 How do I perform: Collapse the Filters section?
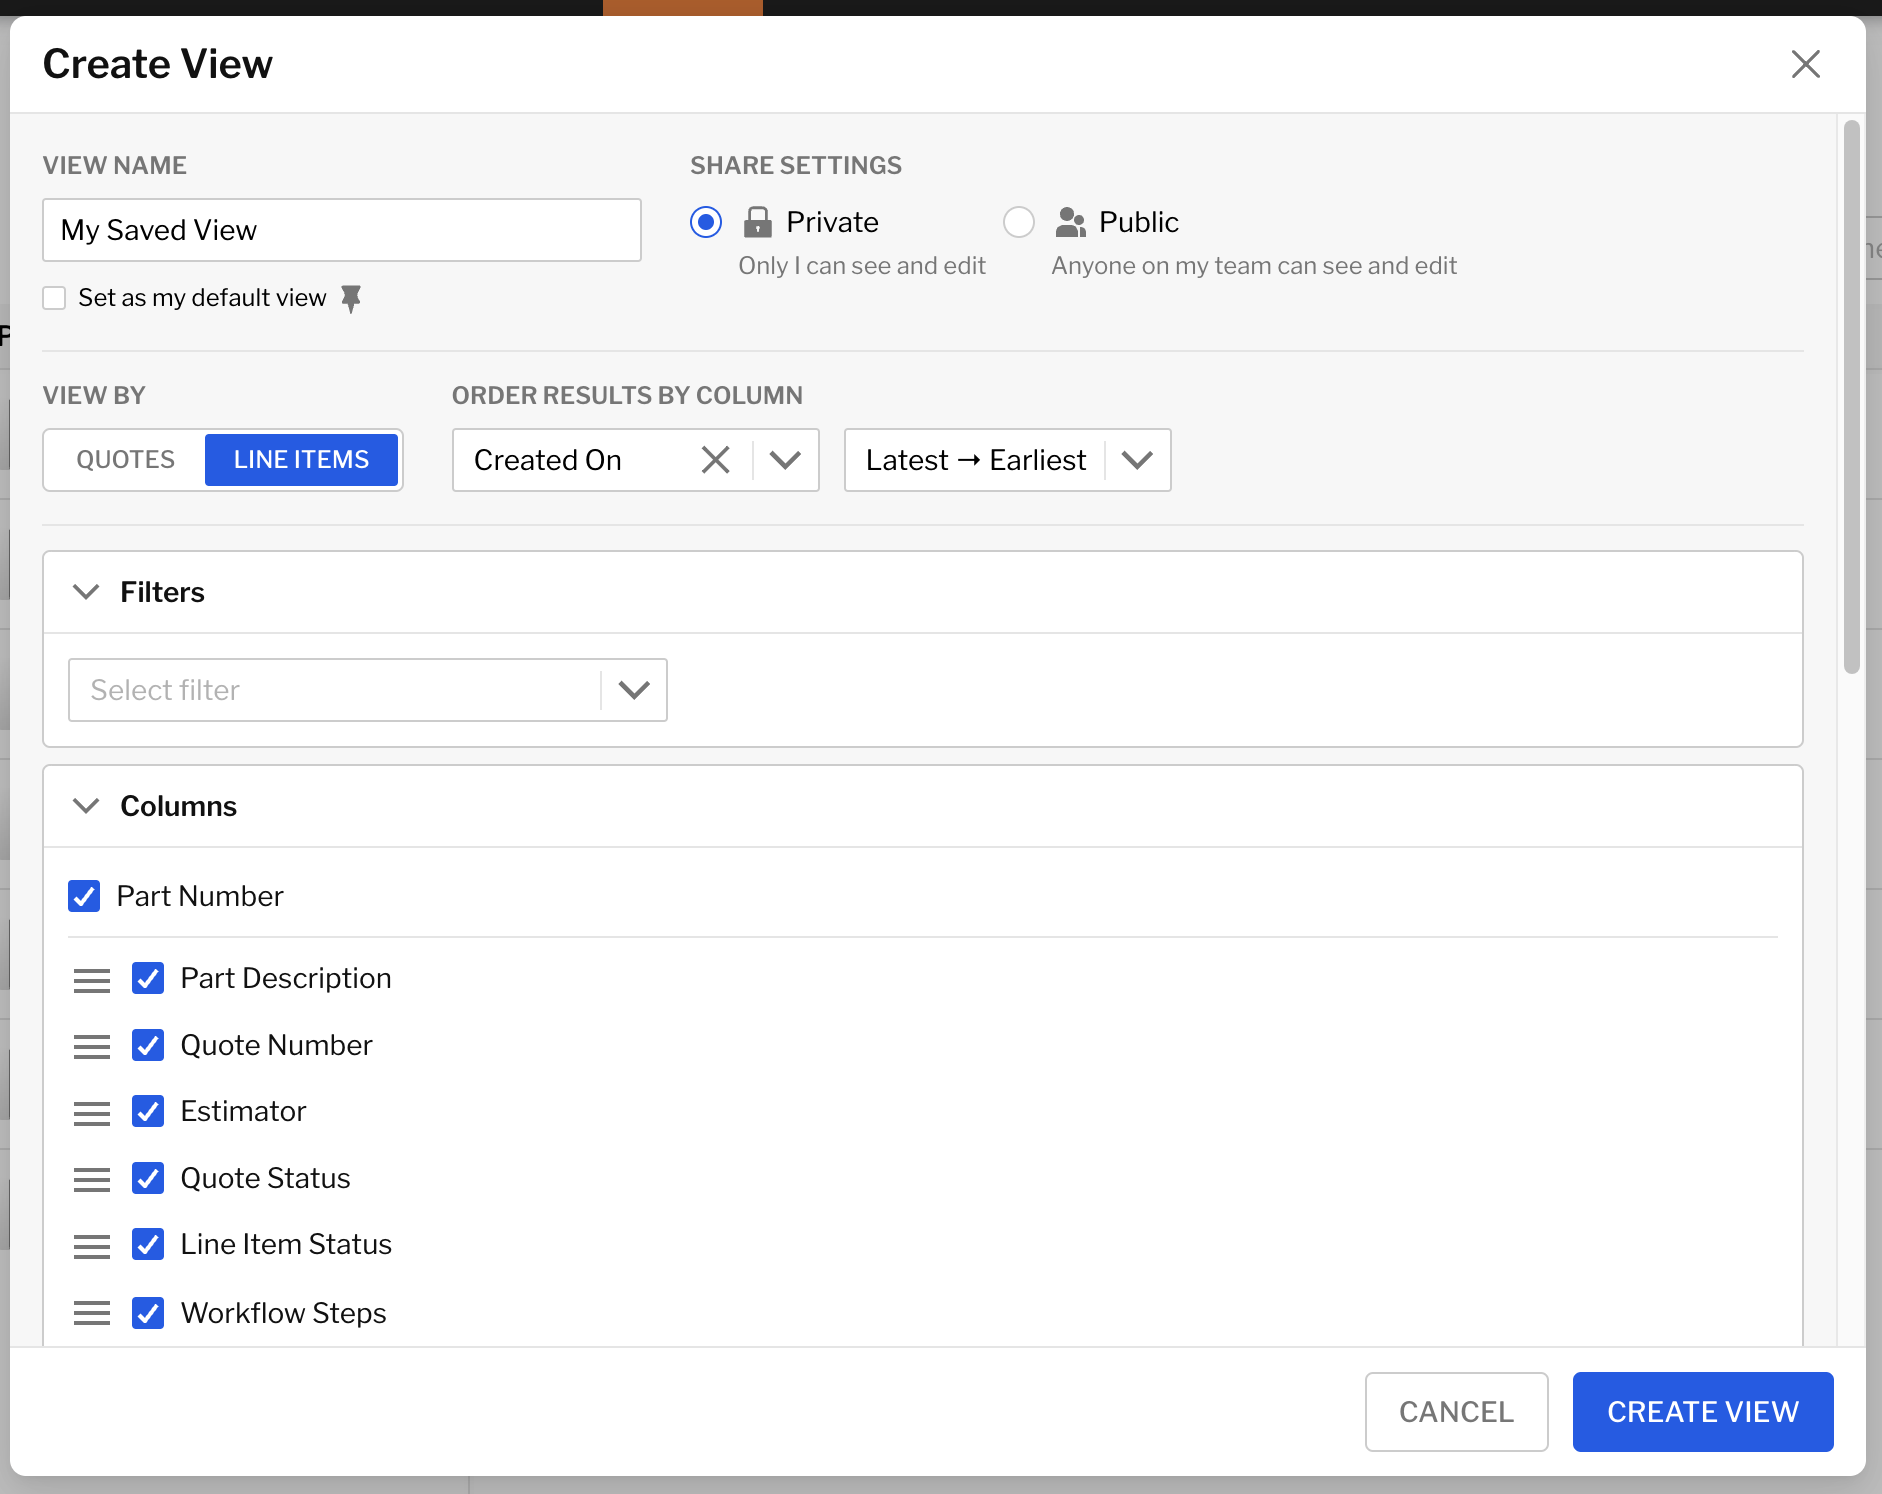click(x=87, y=592)
